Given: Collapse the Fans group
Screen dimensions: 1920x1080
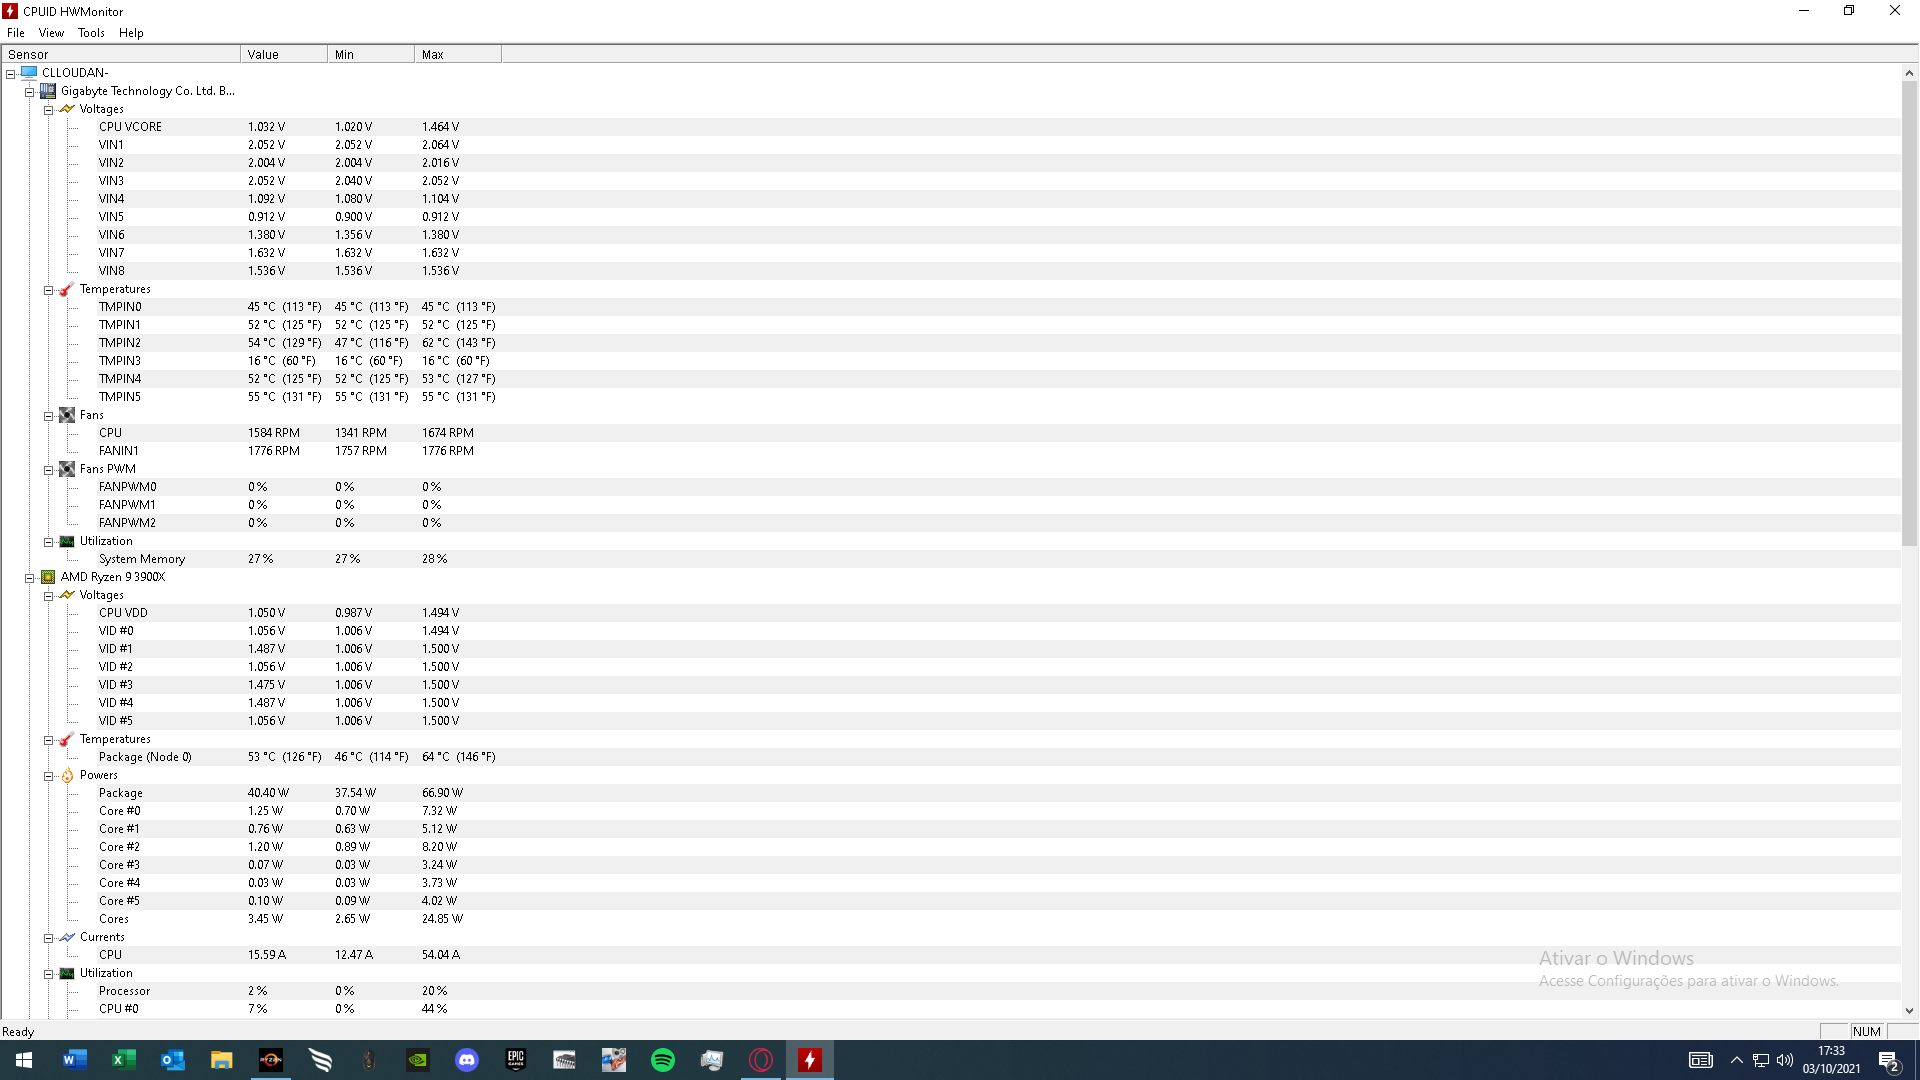Looking at the screenshot, I should 48,416.
